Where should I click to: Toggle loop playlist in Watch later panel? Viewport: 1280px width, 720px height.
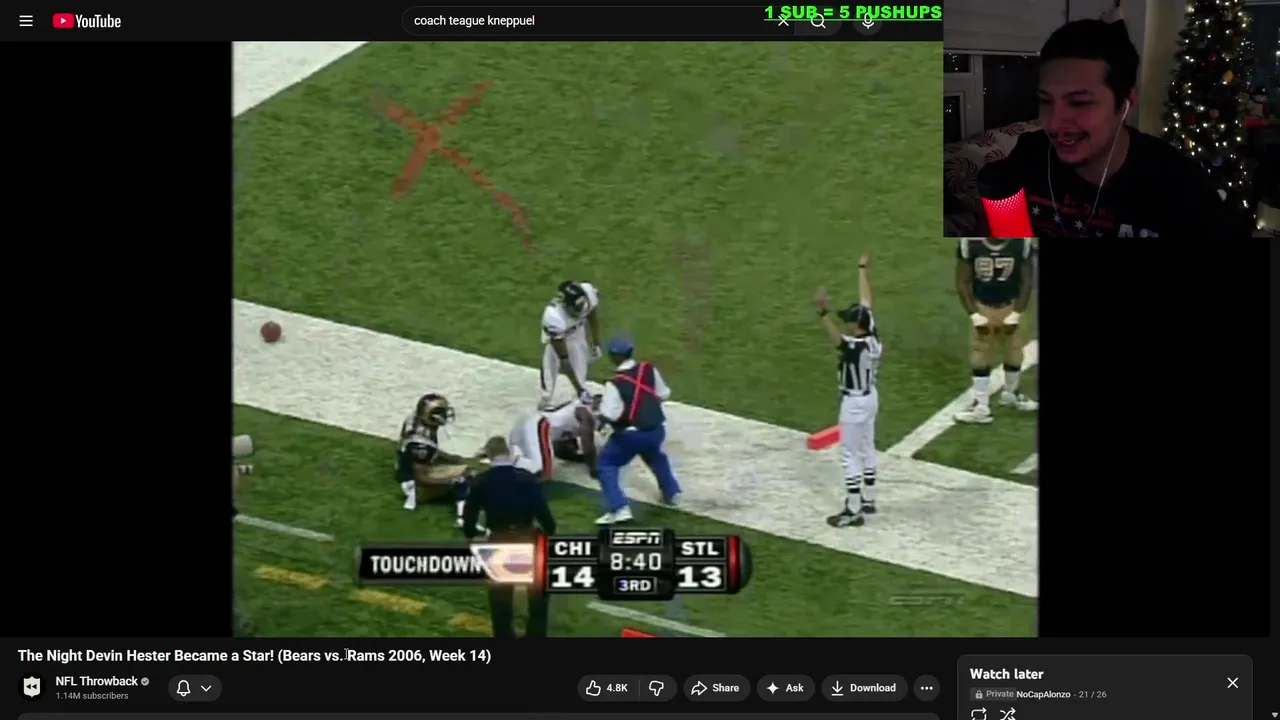tap(979, 714)
